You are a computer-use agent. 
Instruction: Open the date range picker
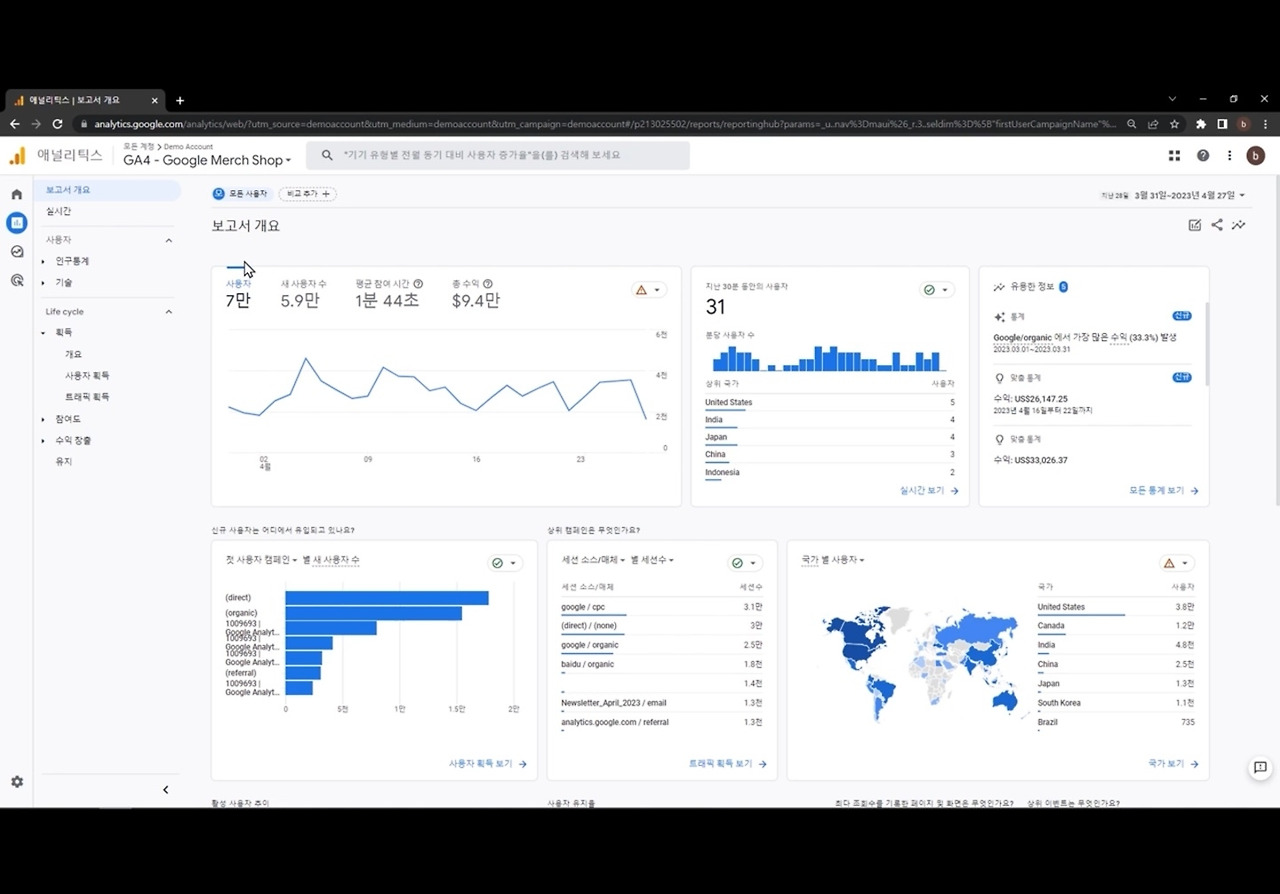[1173, 195]
